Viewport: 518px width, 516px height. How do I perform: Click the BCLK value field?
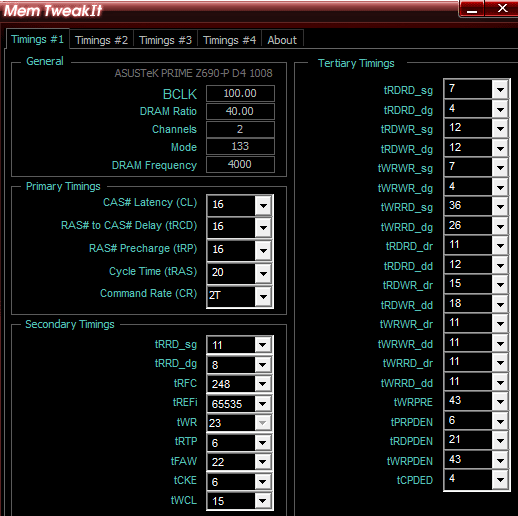tap(240, 93)
